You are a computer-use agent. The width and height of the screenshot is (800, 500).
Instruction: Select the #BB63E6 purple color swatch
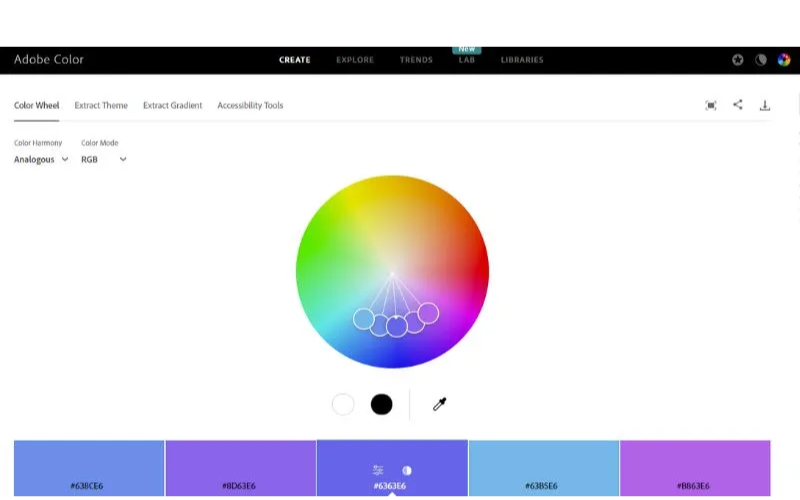[695, 467]
